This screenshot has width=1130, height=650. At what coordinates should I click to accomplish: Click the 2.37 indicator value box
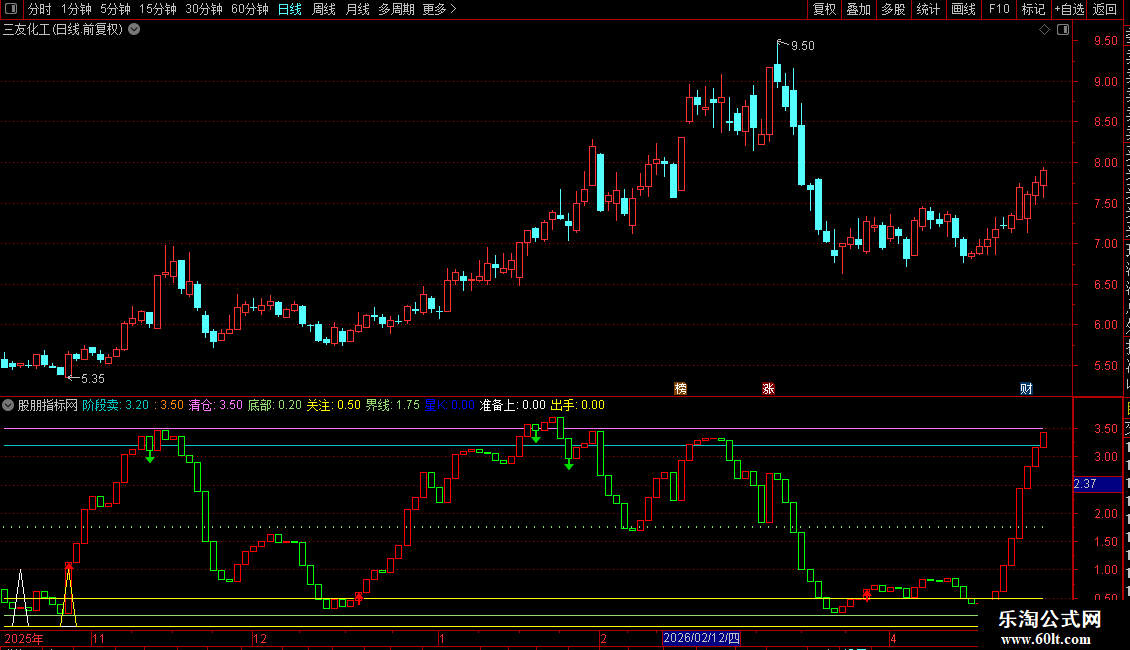(1097, 484)
